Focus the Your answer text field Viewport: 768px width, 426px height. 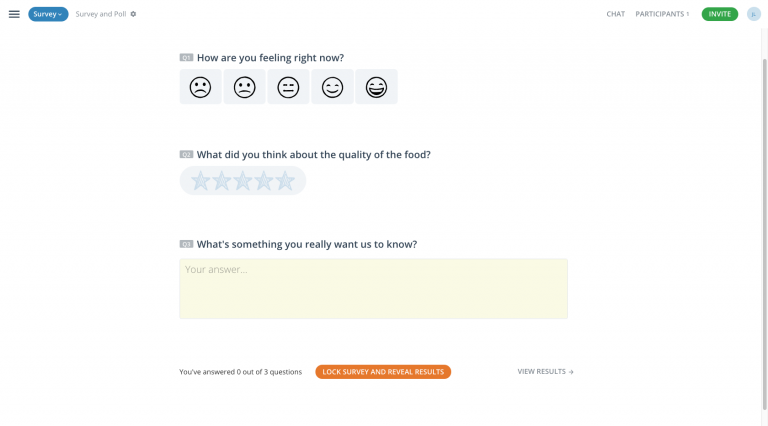373,289
